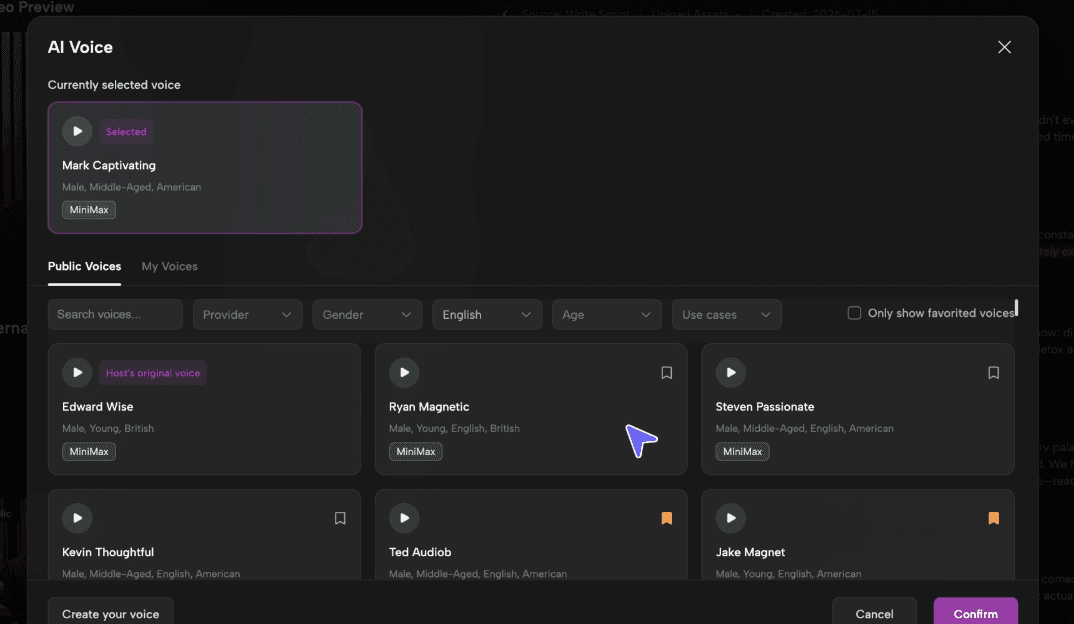Image resolution: width=1074 pixels, height=624 pixels.
Task: Open the English language dropdown
Action: pyautogui.click(x=487, y=314)
